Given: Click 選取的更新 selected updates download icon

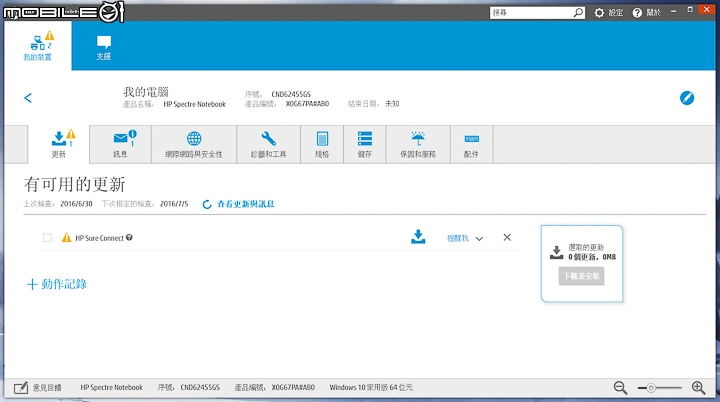Looking at the screenshot, I should coord(557,252).
